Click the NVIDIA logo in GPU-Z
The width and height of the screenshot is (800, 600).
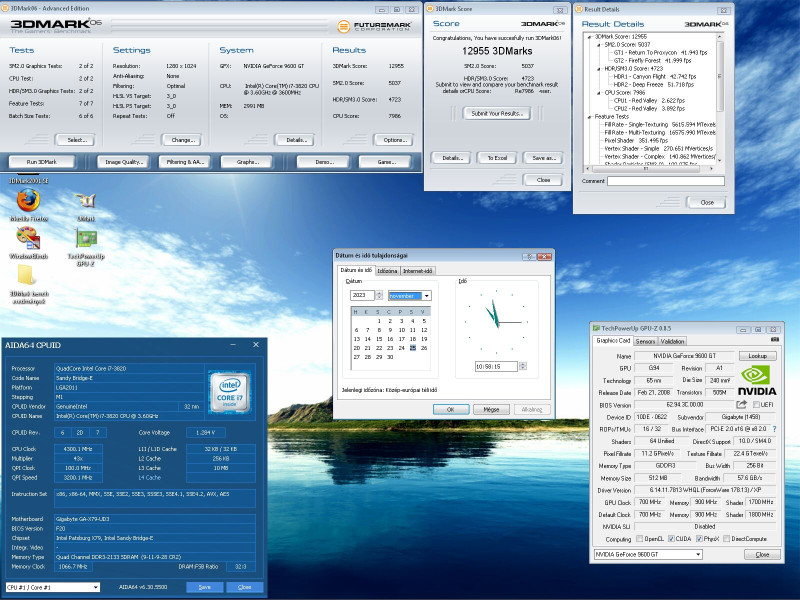pos(757,381)
